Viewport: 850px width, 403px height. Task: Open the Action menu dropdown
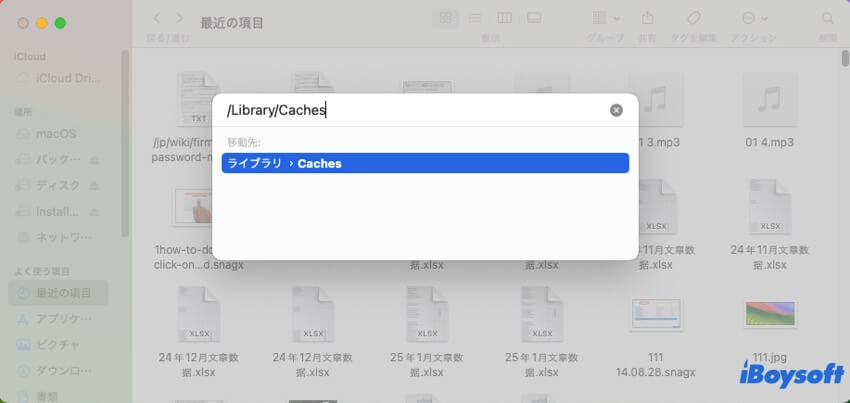pos(754,18)
